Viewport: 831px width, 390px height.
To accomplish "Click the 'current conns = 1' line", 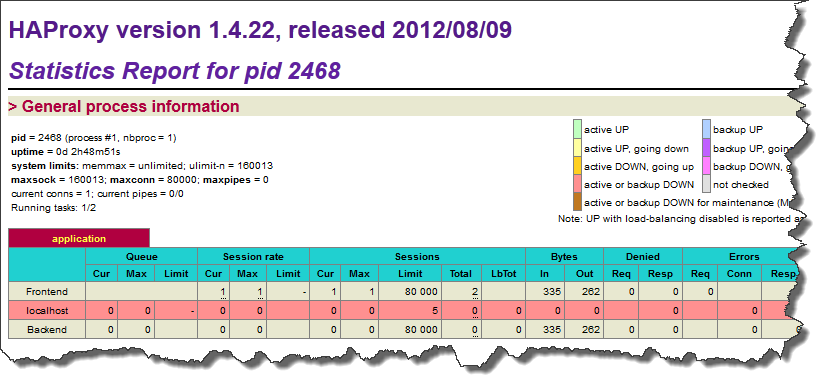I will (98, 193).
